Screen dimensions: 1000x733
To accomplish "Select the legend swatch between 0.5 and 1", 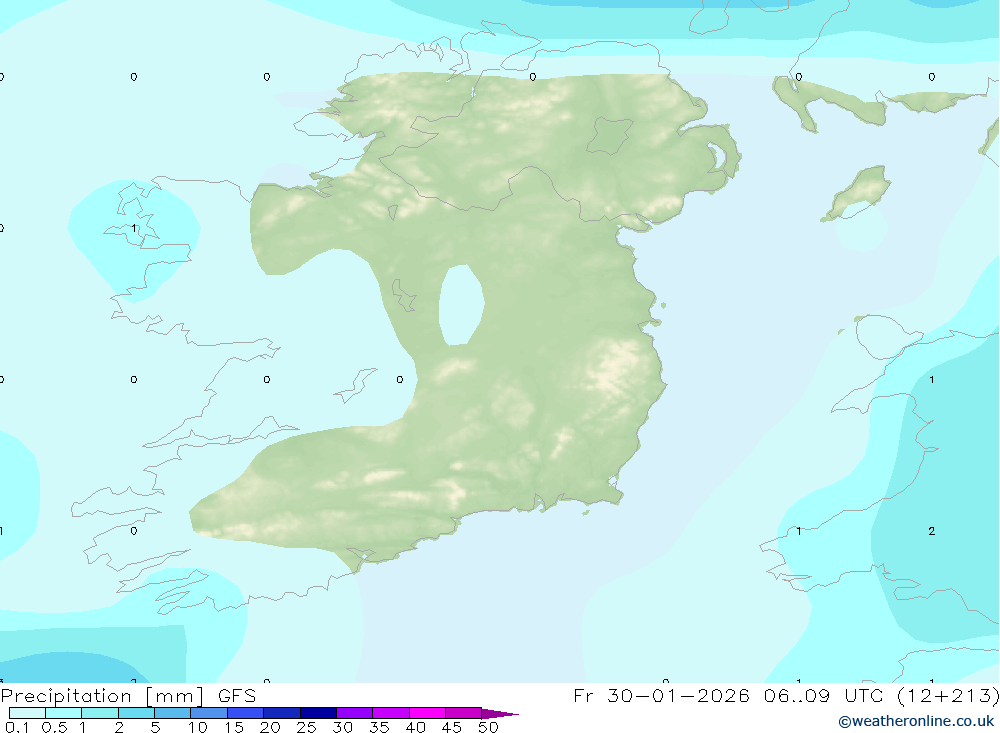I will tap(64, 713).
